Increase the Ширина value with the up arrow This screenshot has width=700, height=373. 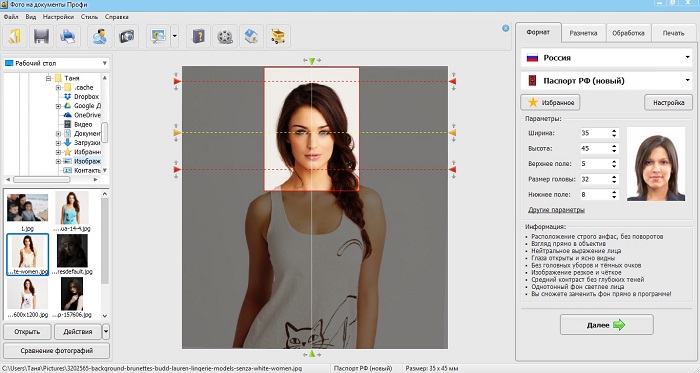(614, 131)
